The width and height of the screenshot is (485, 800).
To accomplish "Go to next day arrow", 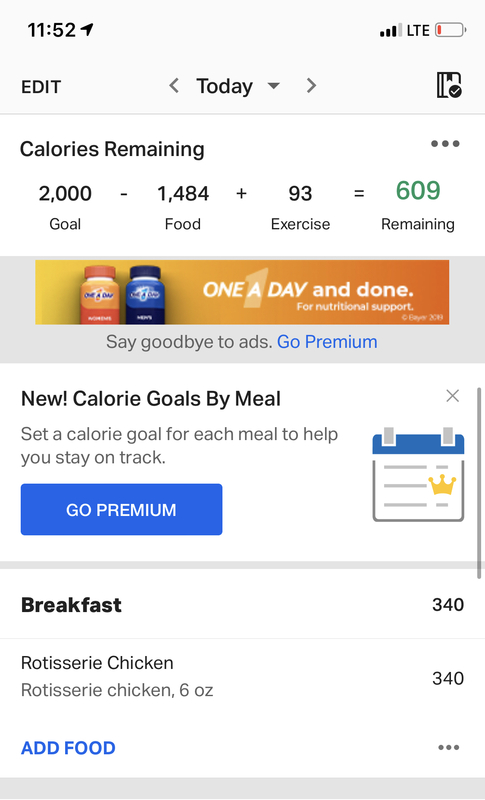I will point(311,86).
